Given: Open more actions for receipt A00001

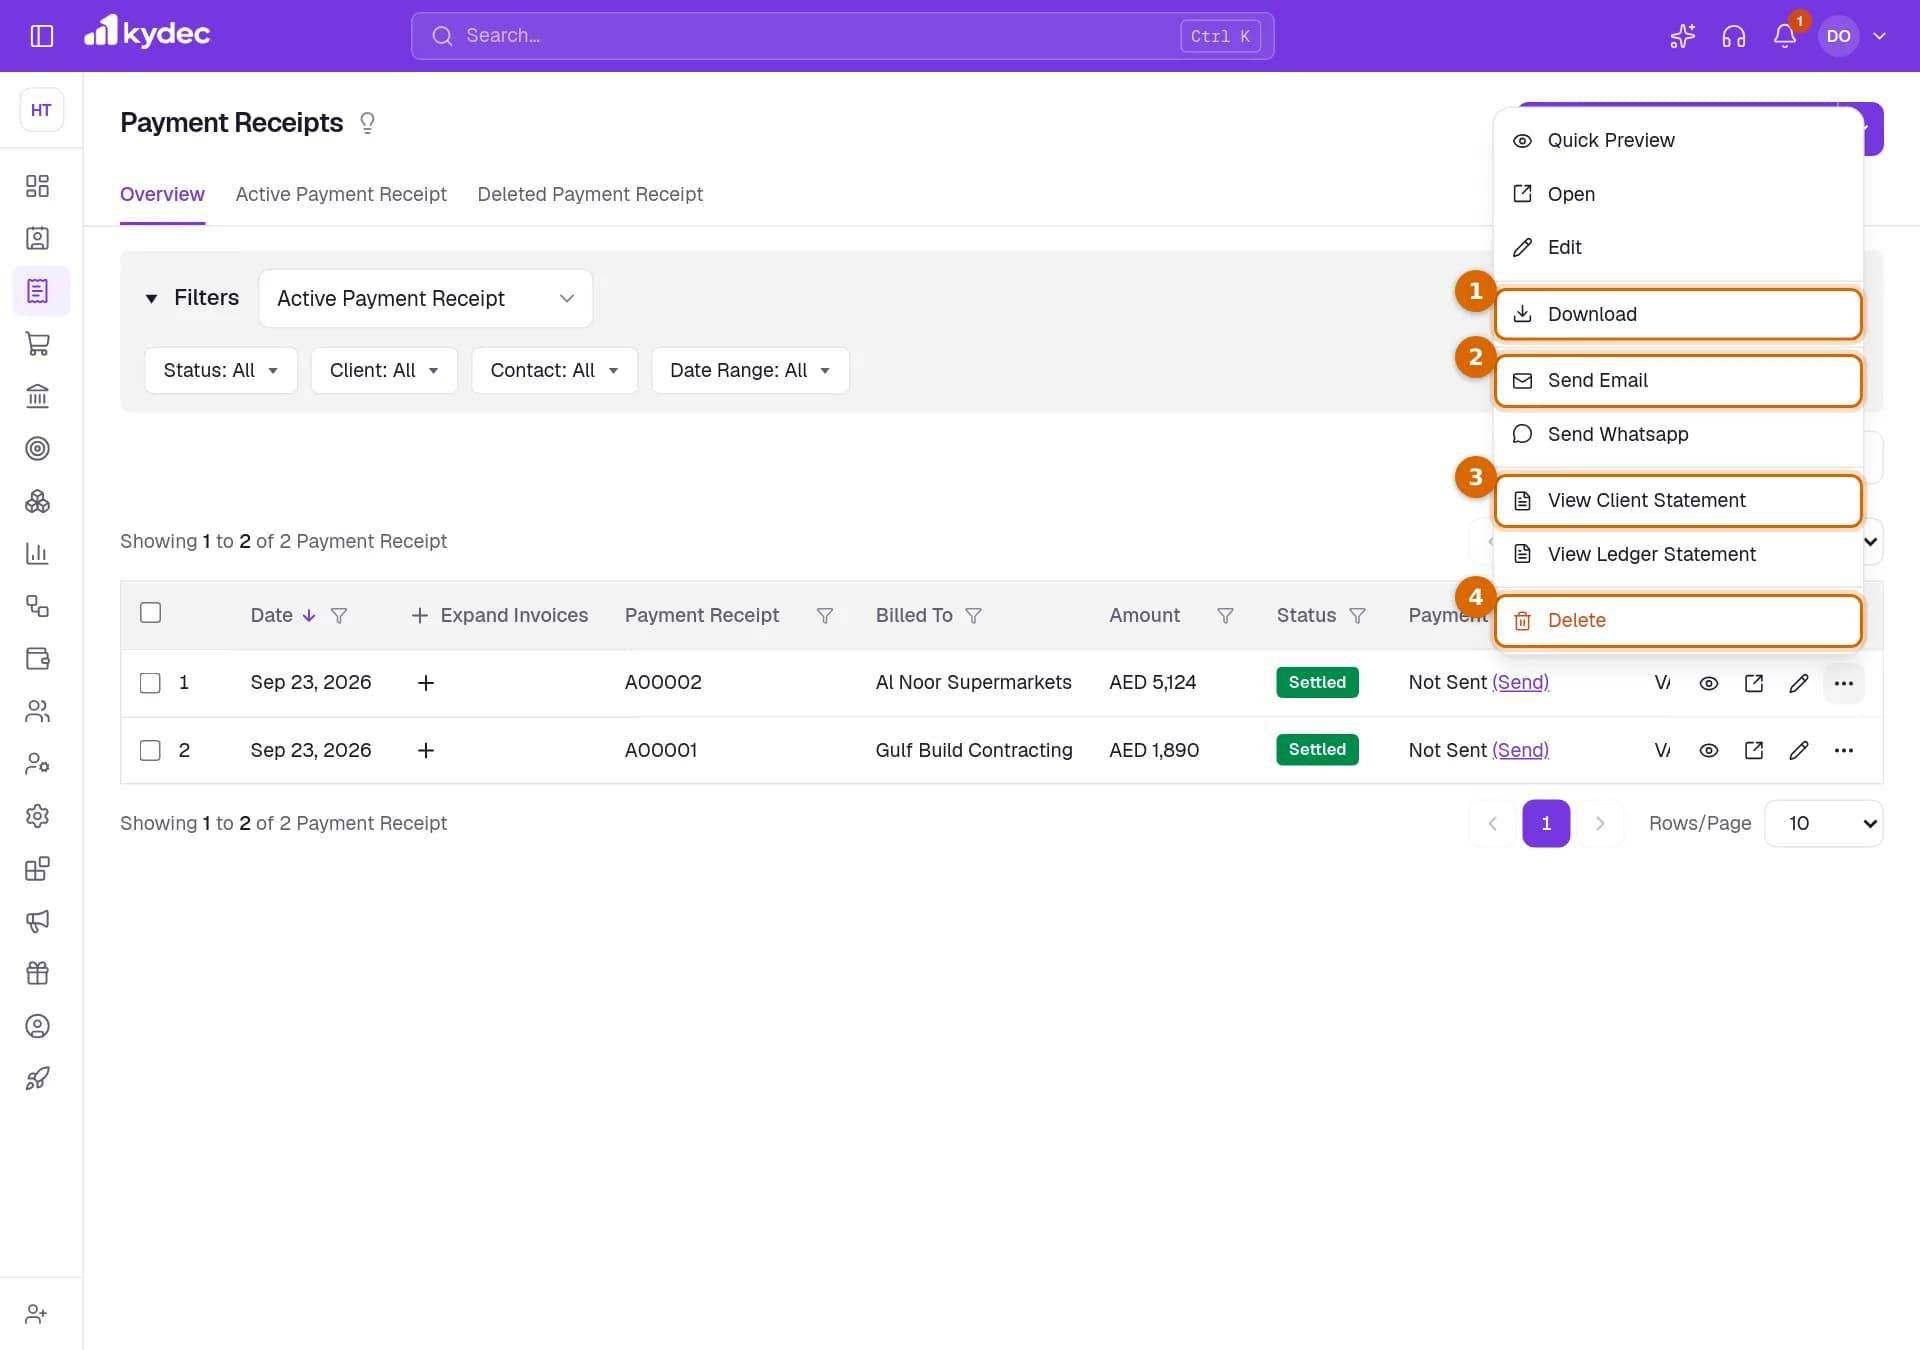Looking at the screenshot, I should [x=1844, y=750].
